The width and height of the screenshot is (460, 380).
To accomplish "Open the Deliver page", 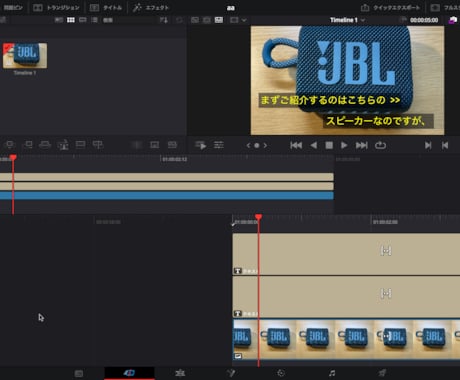I will click(x=382, y=373).
